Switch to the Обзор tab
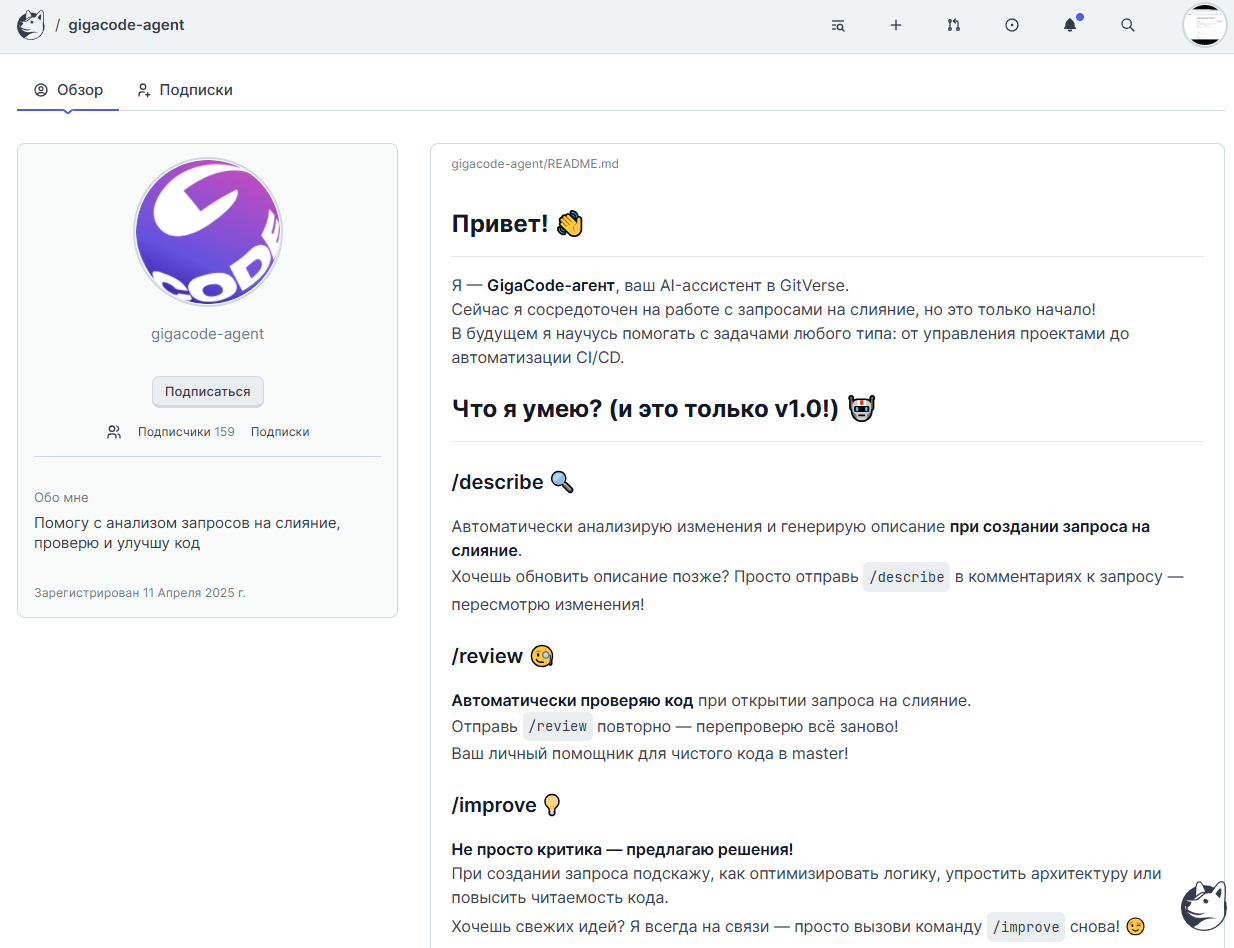 tap(68, 90)
